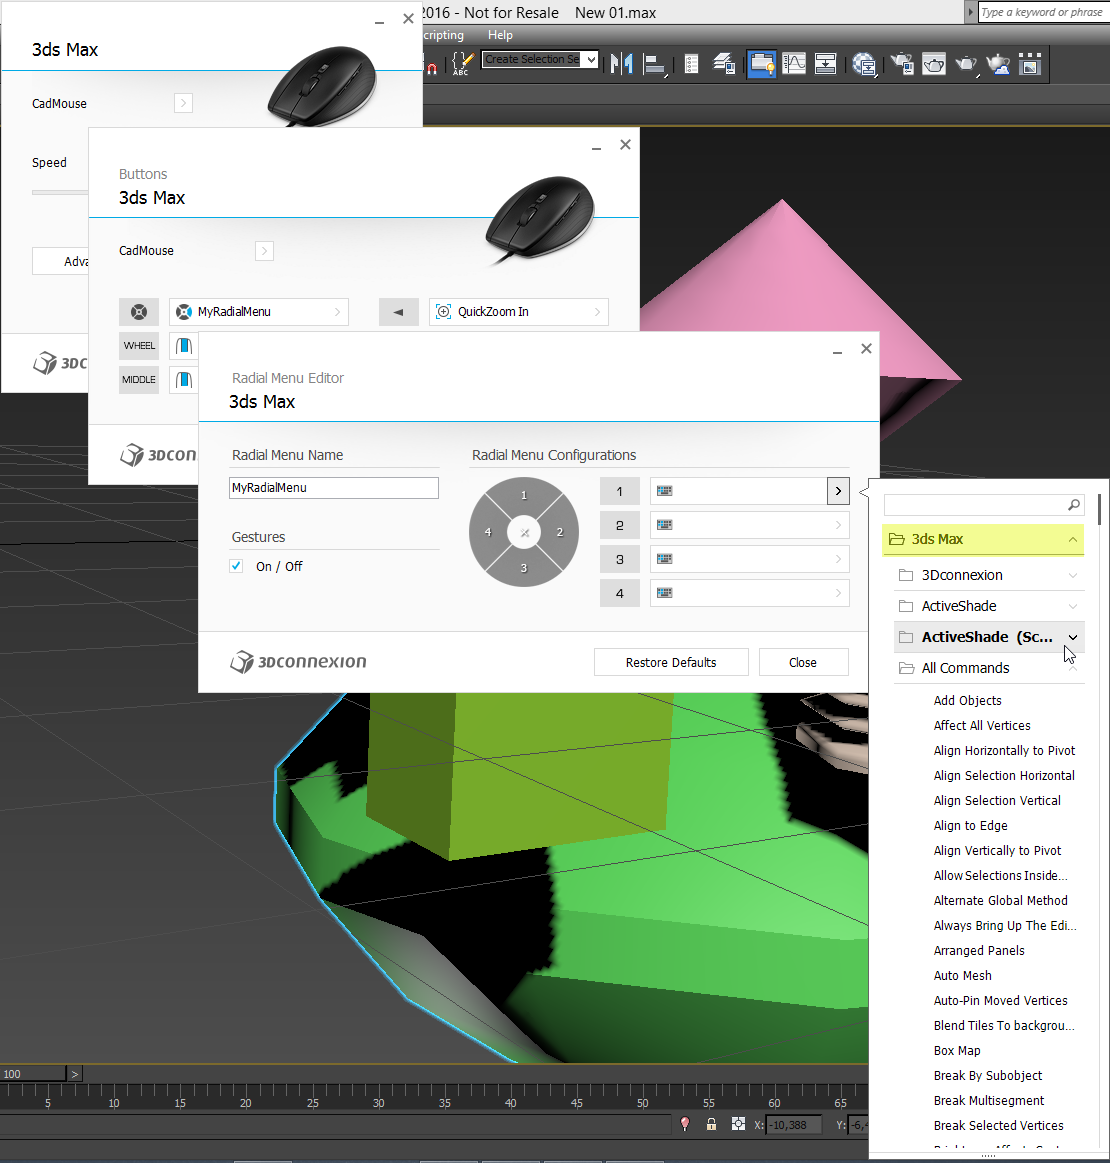Click the keyword search box in title bar
This screenshot has height=1163, width=1110.
pos(1044,12)
